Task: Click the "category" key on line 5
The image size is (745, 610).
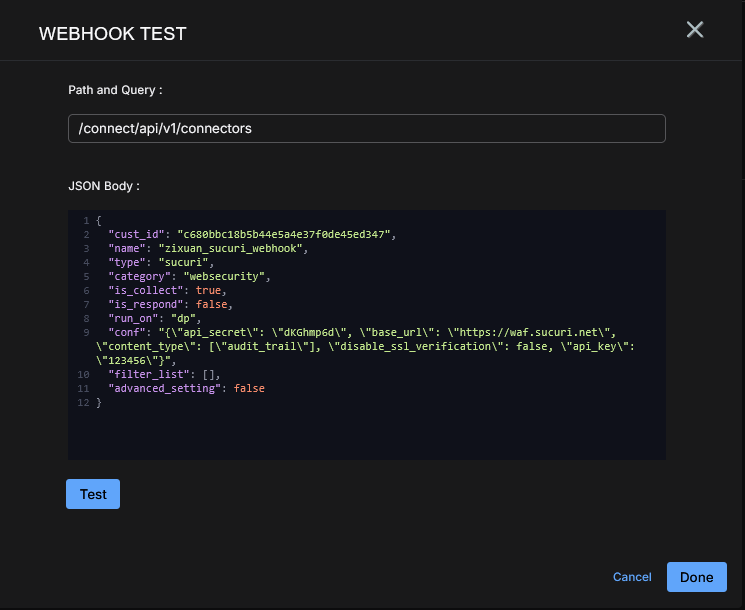Action: [x=139, y=276]
